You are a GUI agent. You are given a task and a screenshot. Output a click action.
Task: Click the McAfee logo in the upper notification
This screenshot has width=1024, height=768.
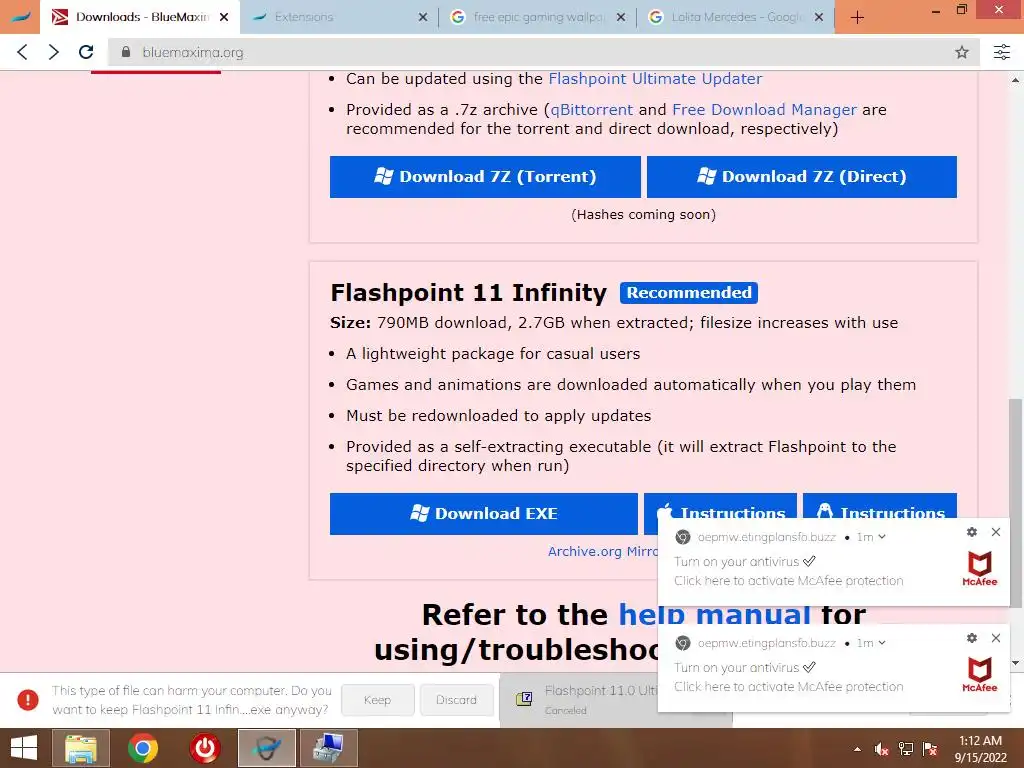[x=980, y=569]
